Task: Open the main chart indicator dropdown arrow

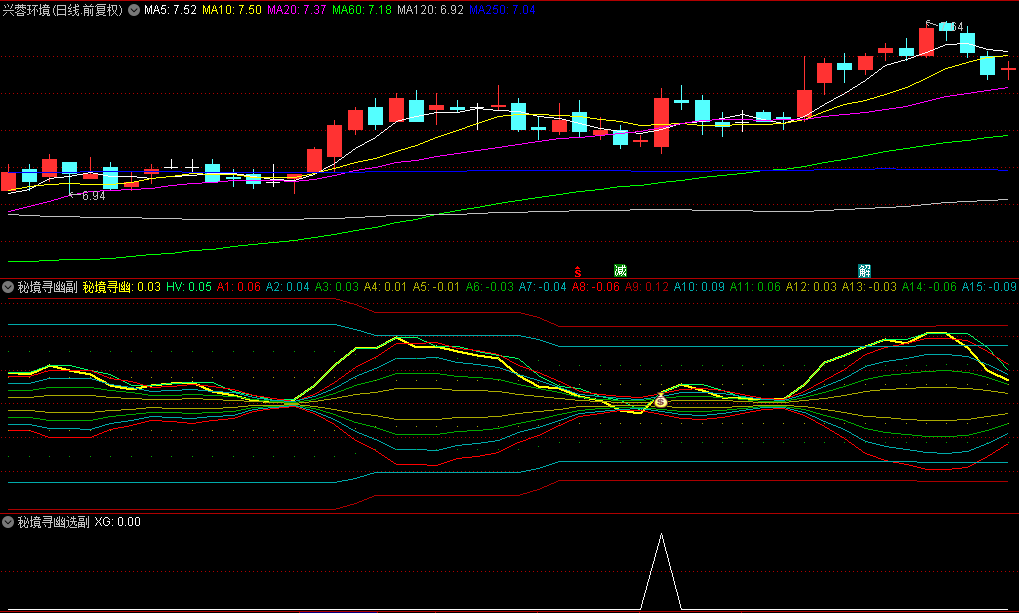Action: 134,10
